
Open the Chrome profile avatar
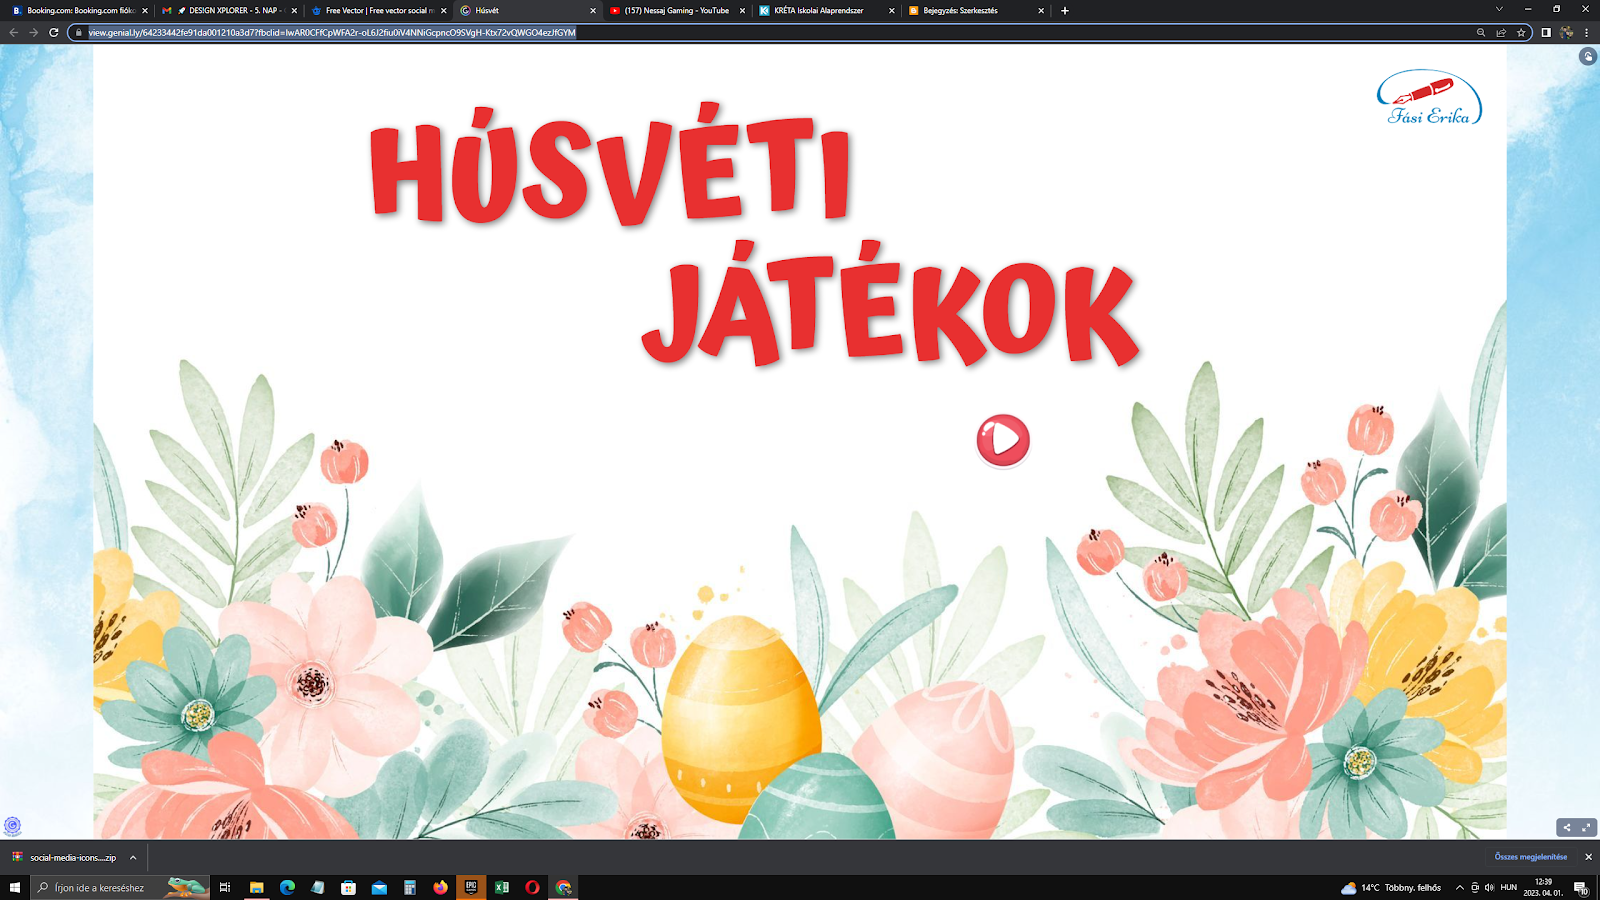(1566, 32)
